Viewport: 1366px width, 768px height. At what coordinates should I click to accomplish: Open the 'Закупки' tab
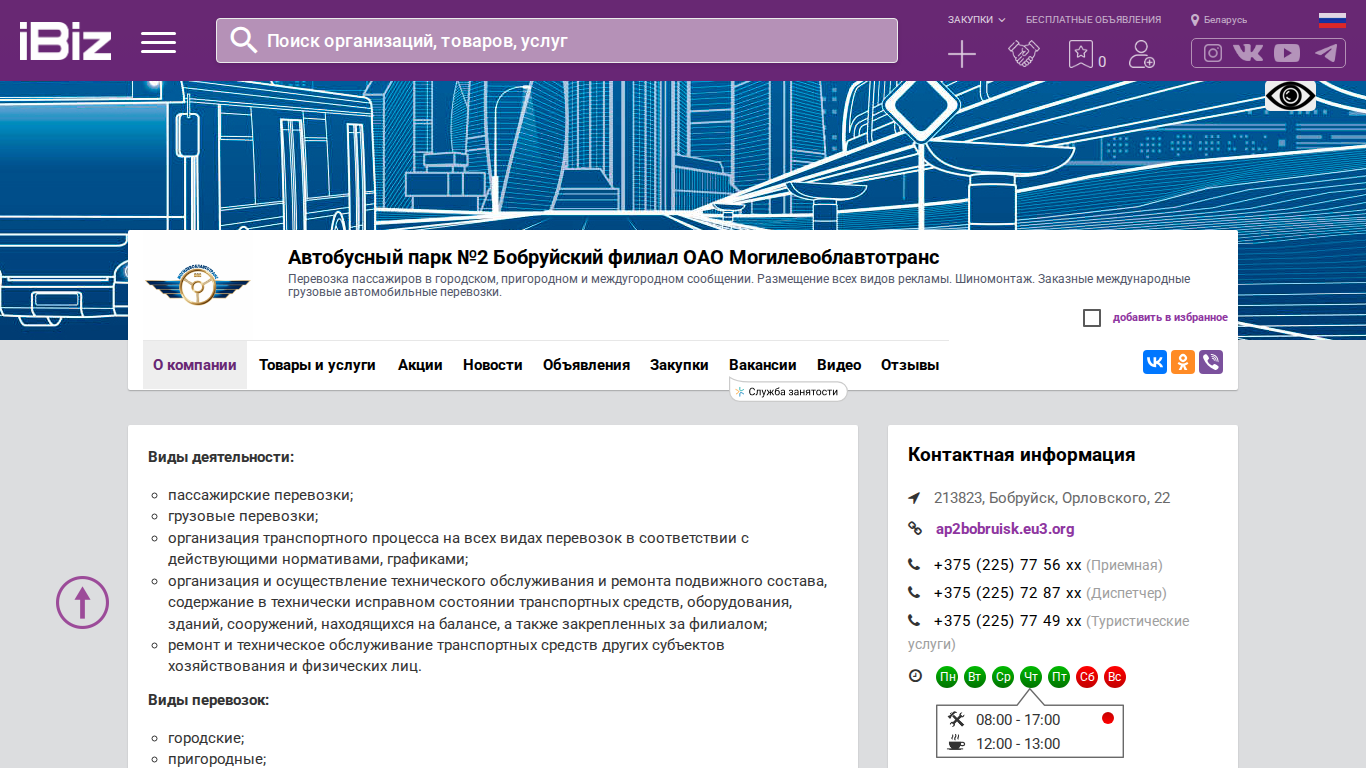tap(679, 365)
